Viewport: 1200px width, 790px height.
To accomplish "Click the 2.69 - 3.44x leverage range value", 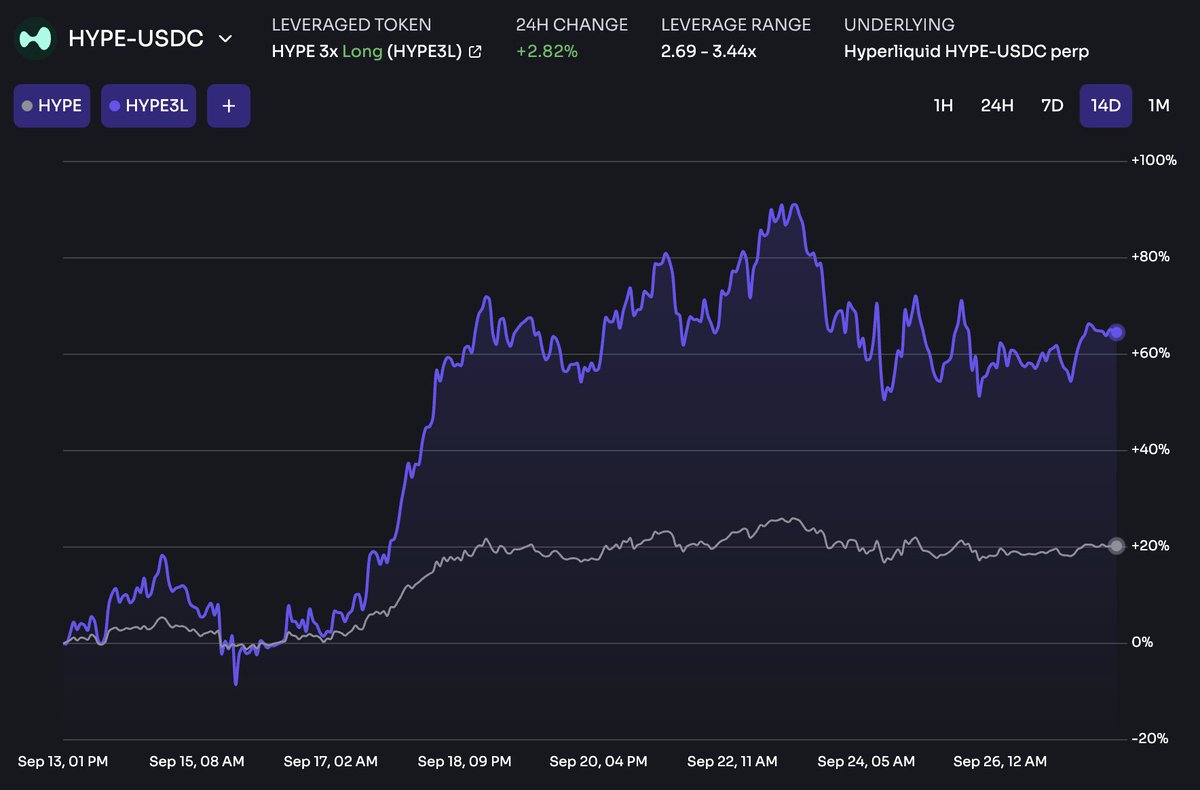I will 709,52.
